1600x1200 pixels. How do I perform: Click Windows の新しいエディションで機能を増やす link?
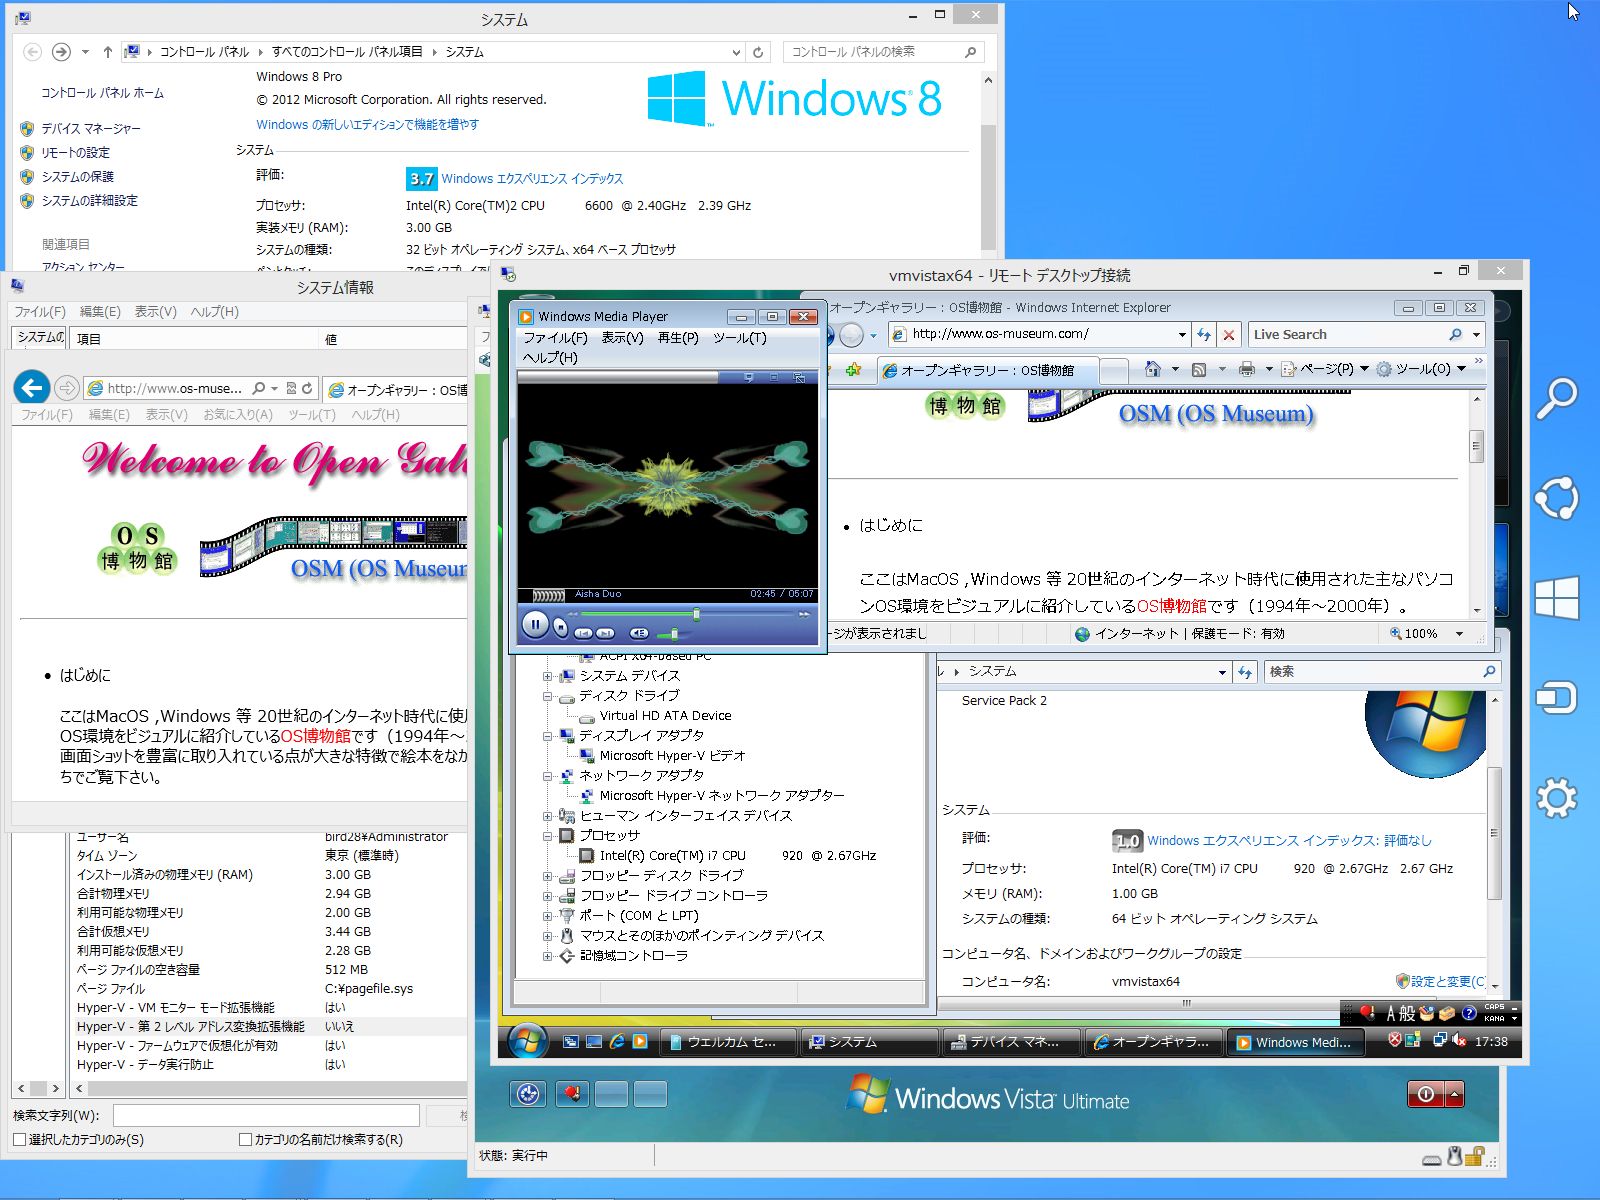pos(367,125)
